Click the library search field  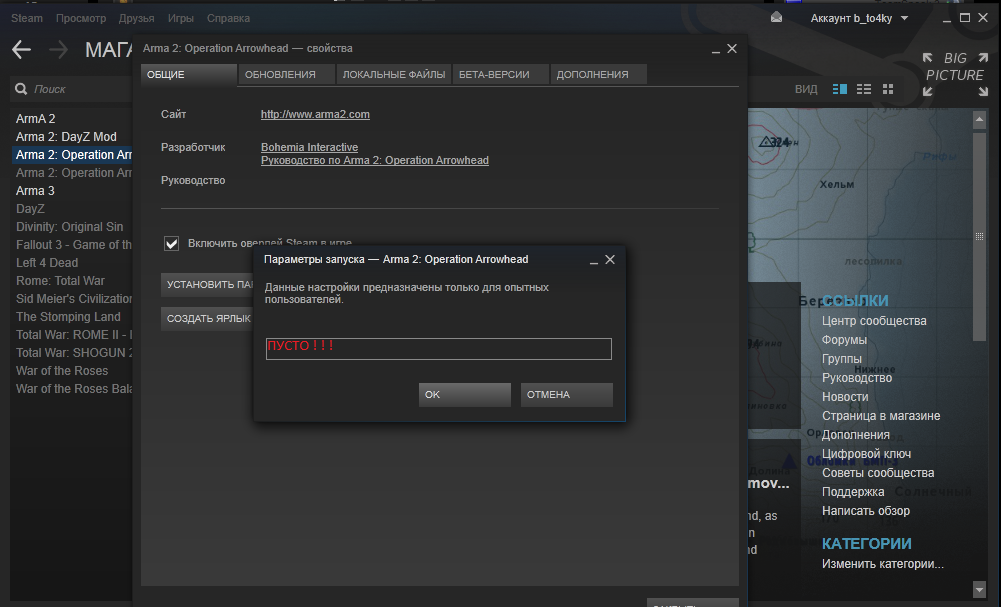coord(72,89)
